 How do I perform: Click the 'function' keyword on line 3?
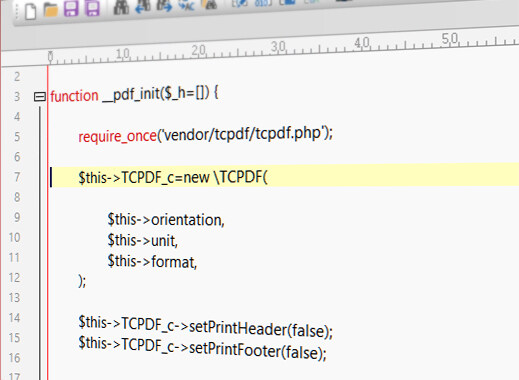click(x=74, y=96)
